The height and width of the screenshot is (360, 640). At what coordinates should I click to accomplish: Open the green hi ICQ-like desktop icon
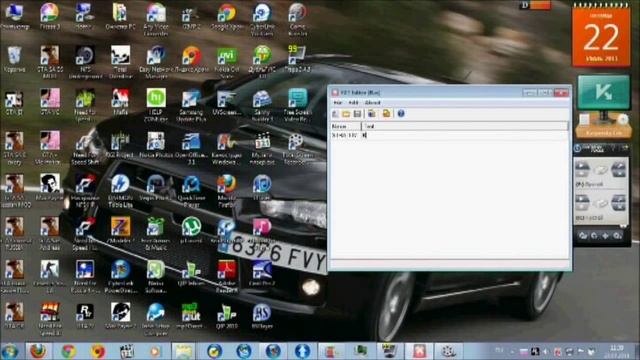coord(156,105)
